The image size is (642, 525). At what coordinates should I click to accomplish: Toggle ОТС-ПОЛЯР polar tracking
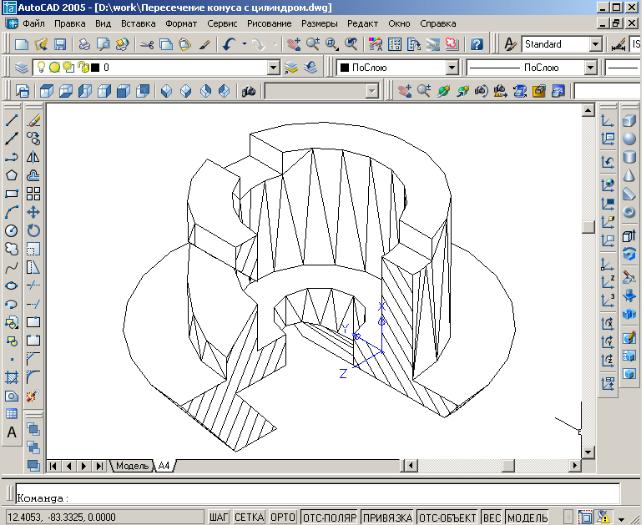tap(330, 517)
